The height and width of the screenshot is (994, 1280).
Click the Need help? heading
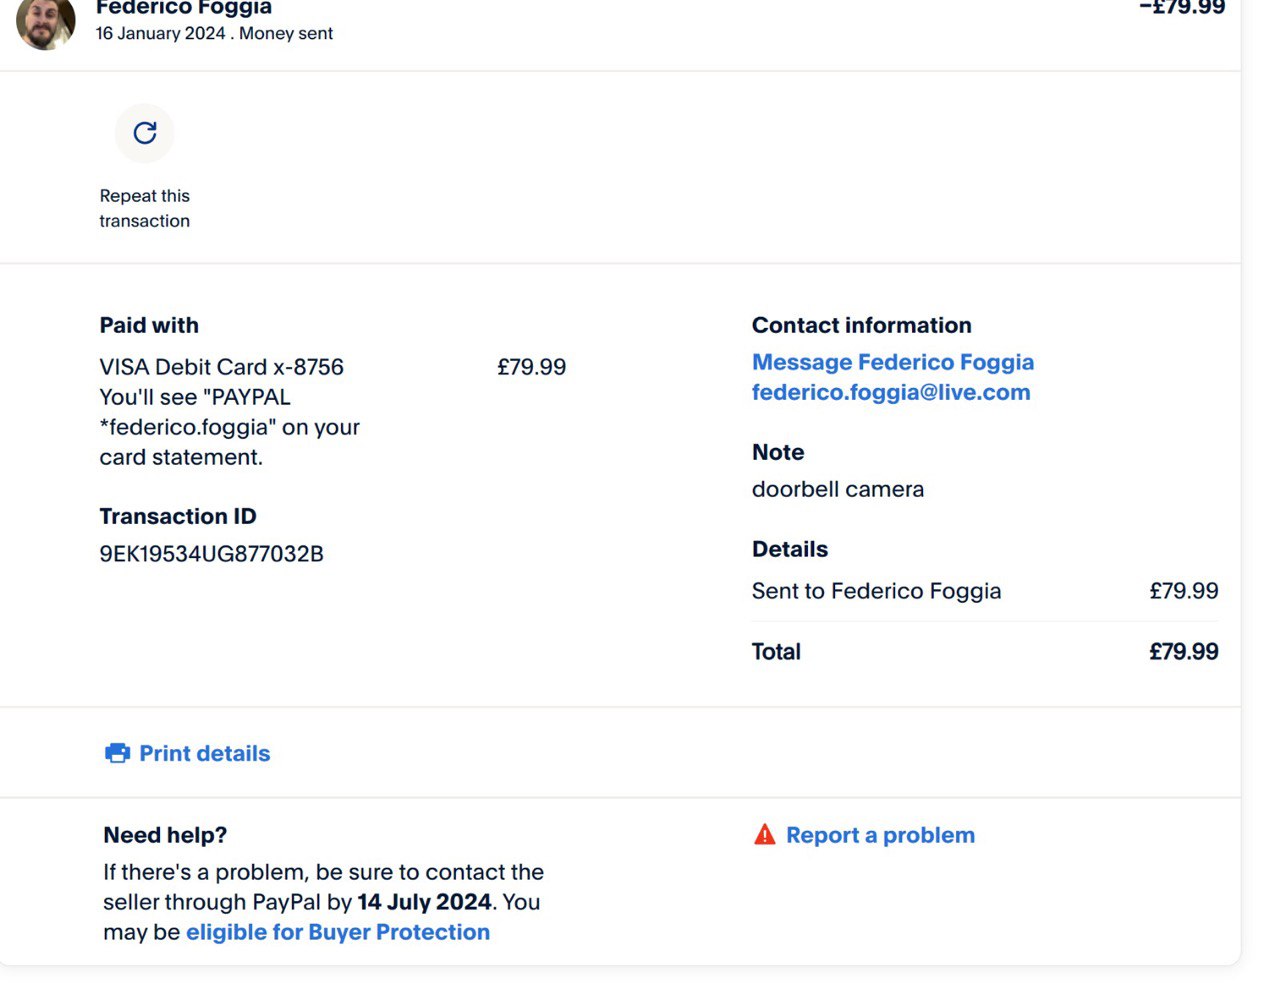[x=165, y=835]
